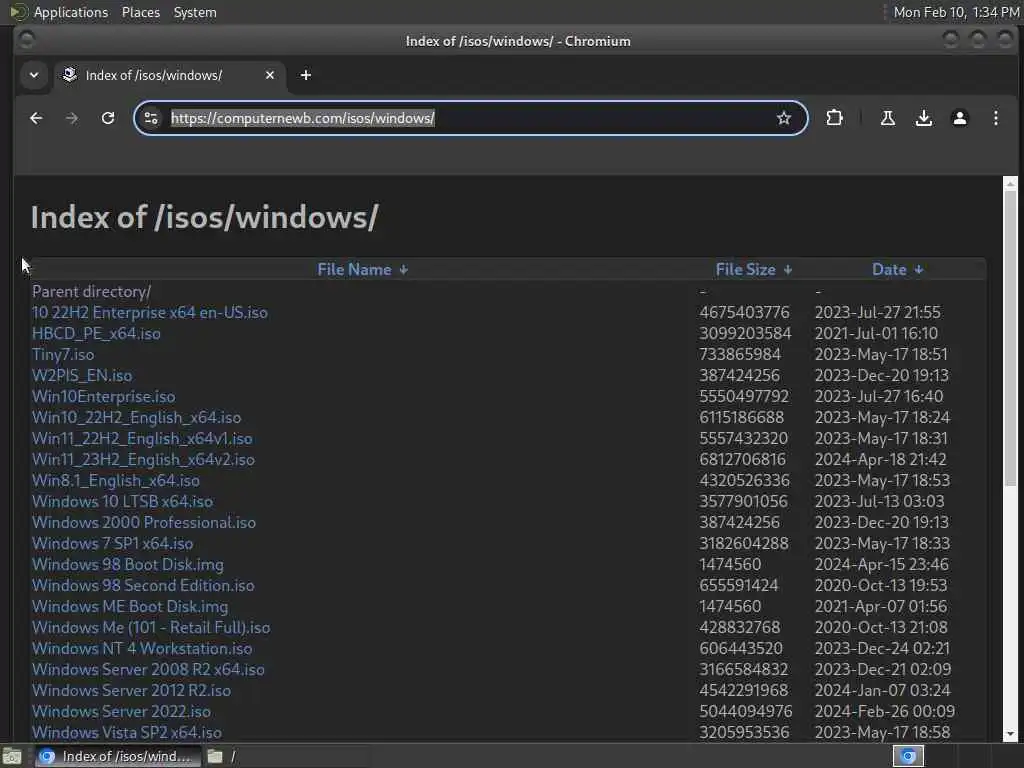1024x768 pixels.
Task: Click Windows Server 2012 R2.iso link
Action: click(131, 690)
